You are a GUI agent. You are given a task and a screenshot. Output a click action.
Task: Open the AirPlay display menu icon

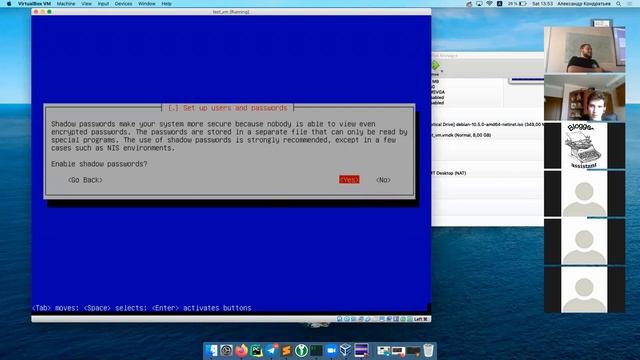[x=479, y=4]
